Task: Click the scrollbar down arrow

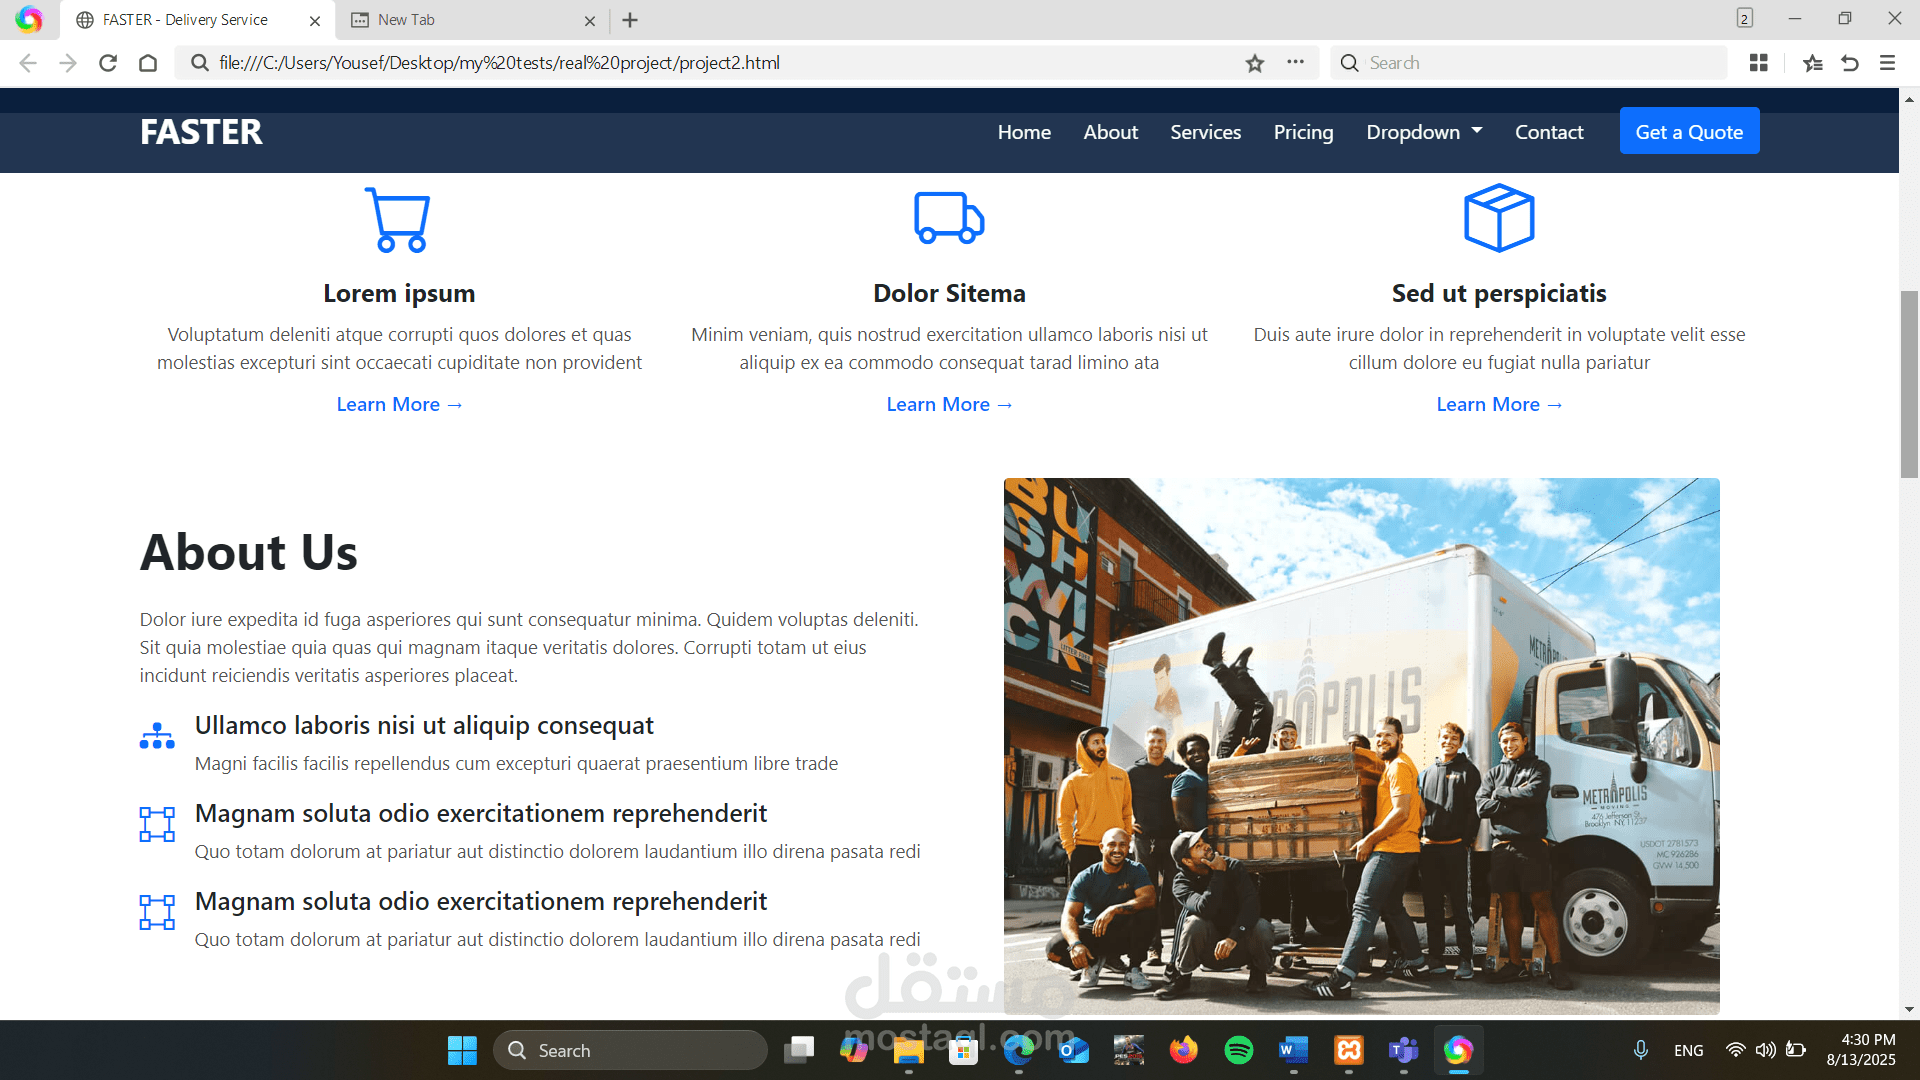Action: pyautogui.click(x=1909, y=1009)
